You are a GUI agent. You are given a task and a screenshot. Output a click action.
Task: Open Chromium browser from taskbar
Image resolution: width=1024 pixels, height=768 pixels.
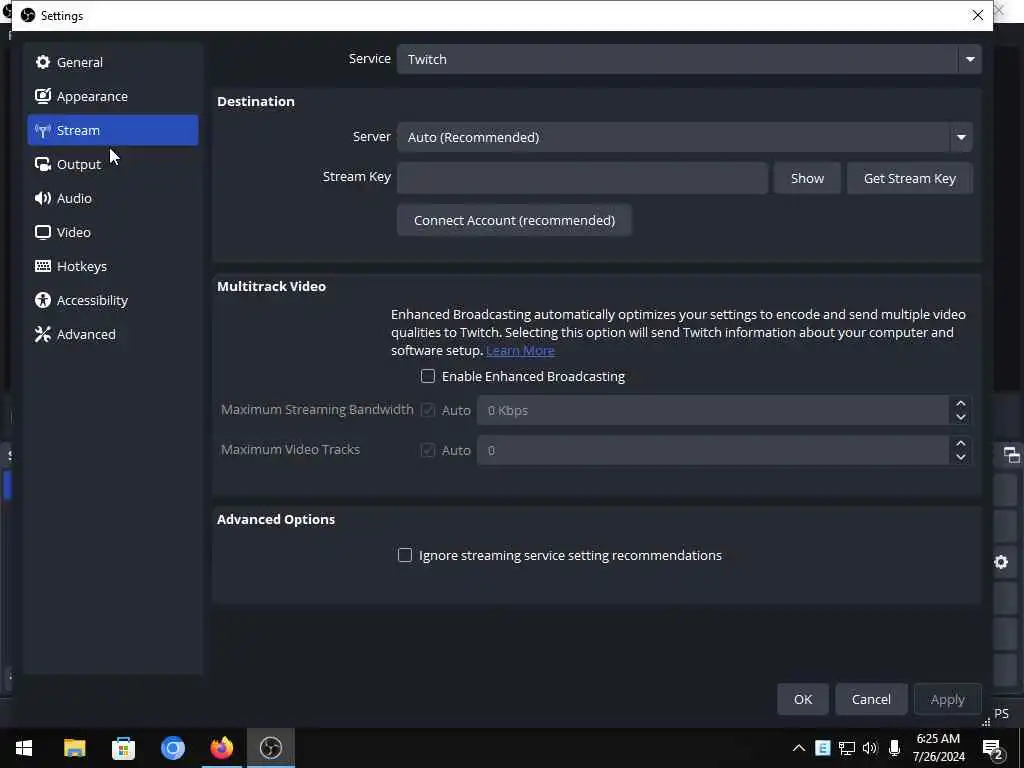[x=173, y=748]
